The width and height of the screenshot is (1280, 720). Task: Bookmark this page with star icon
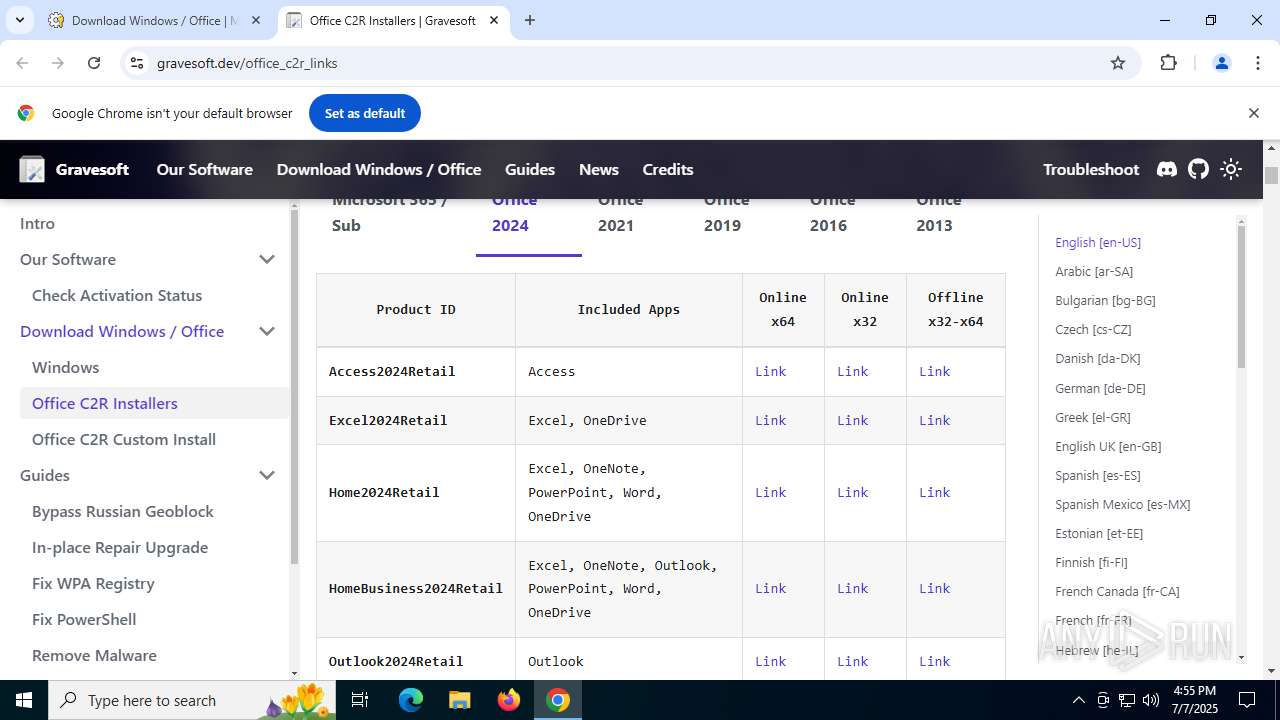click(x=1118, y=63)
